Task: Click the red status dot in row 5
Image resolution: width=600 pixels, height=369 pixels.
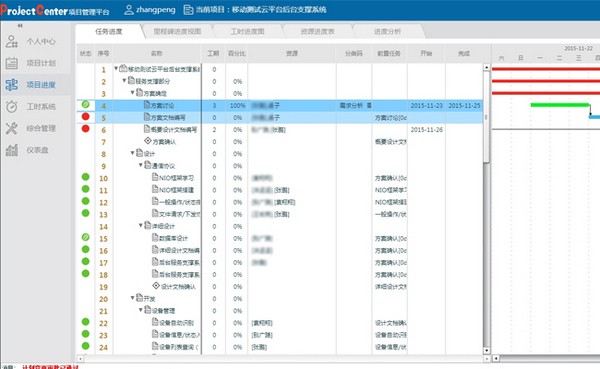Action: click(86, 117)
